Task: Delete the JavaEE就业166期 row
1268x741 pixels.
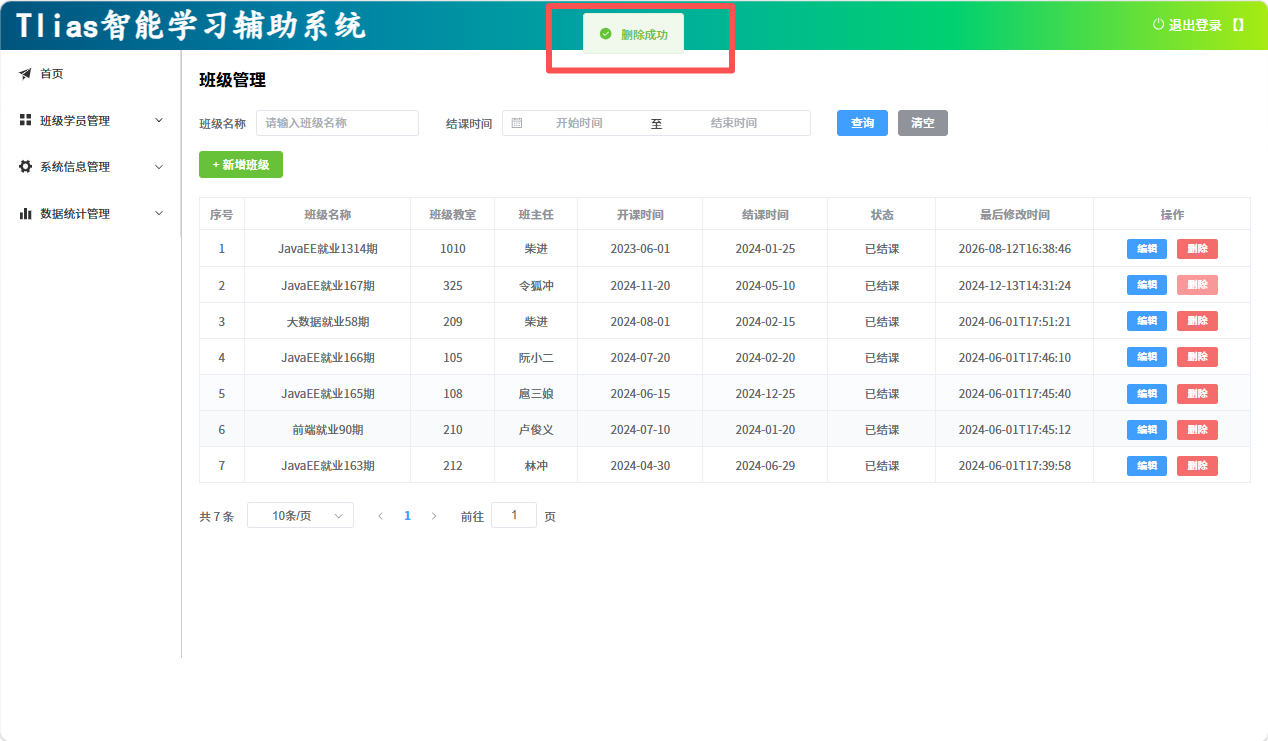Action: tap(1197, 357)
